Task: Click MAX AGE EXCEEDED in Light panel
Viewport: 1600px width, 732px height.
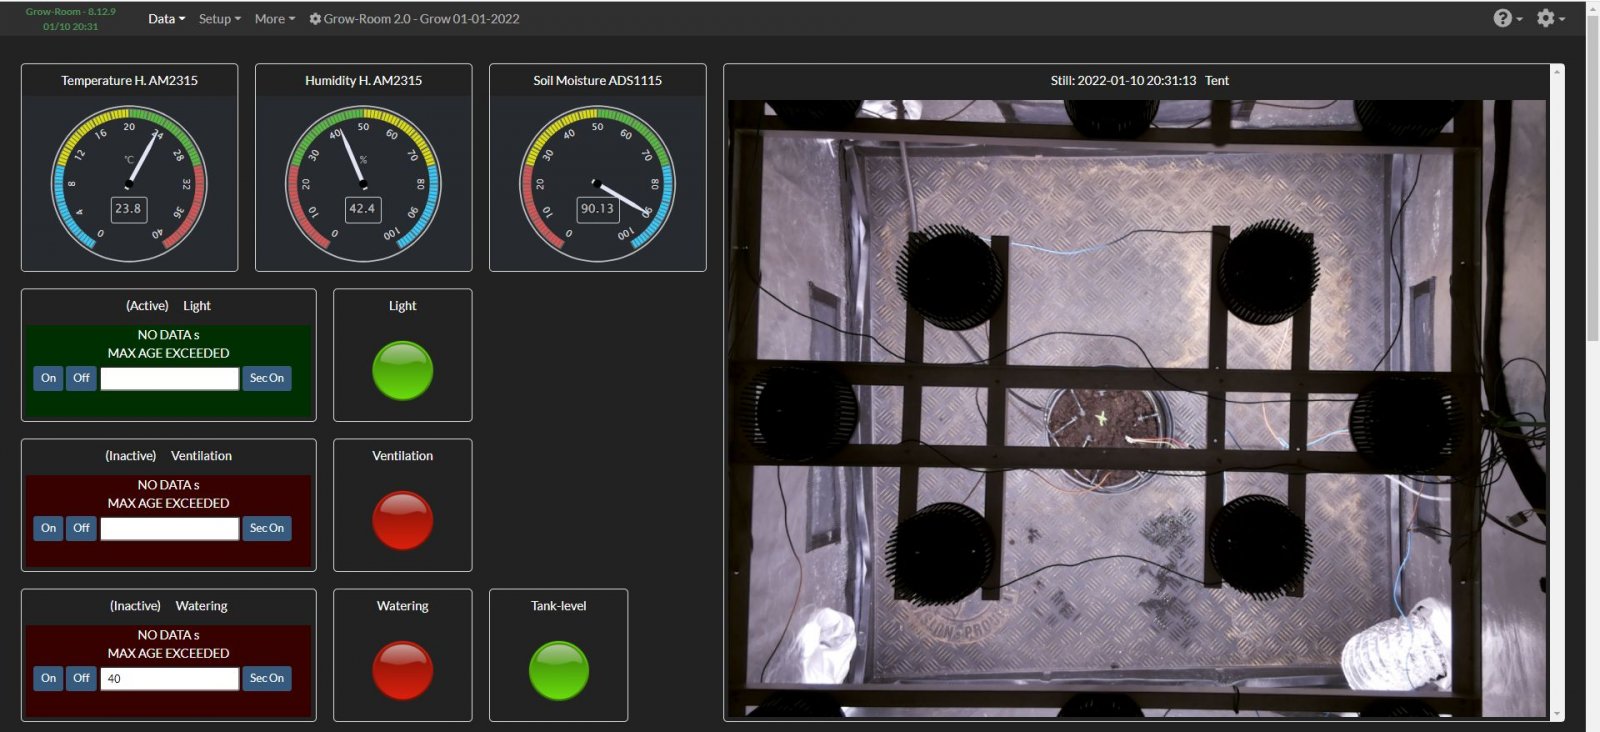Action: (168, 354)
